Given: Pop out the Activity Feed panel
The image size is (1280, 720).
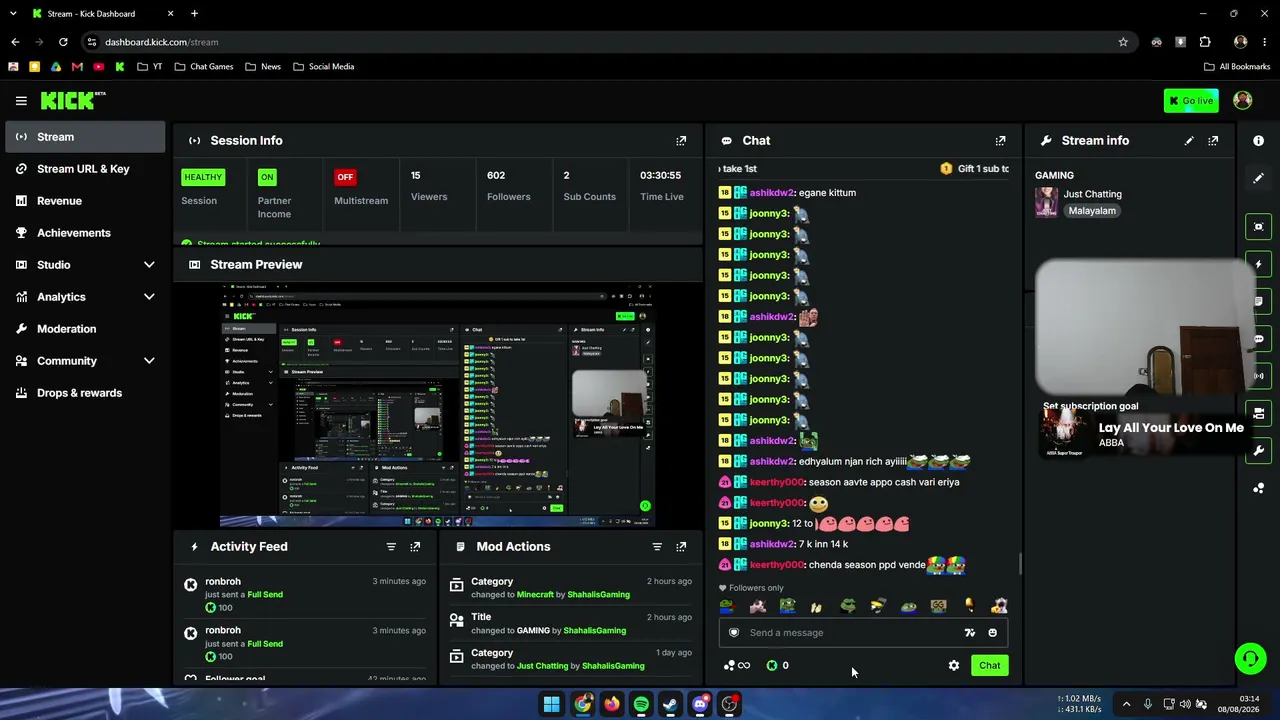Looking at the screenshot, I should tap(415, 547).
